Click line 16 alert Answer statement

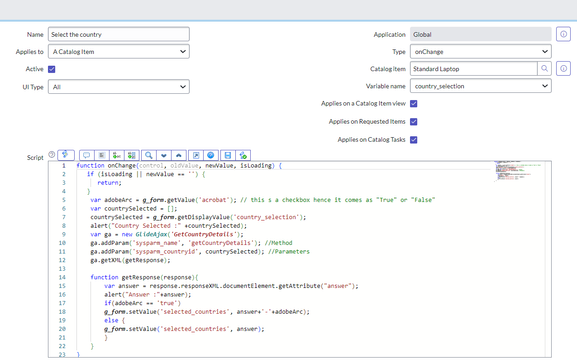pyautogui.click(x=148, y=294)
